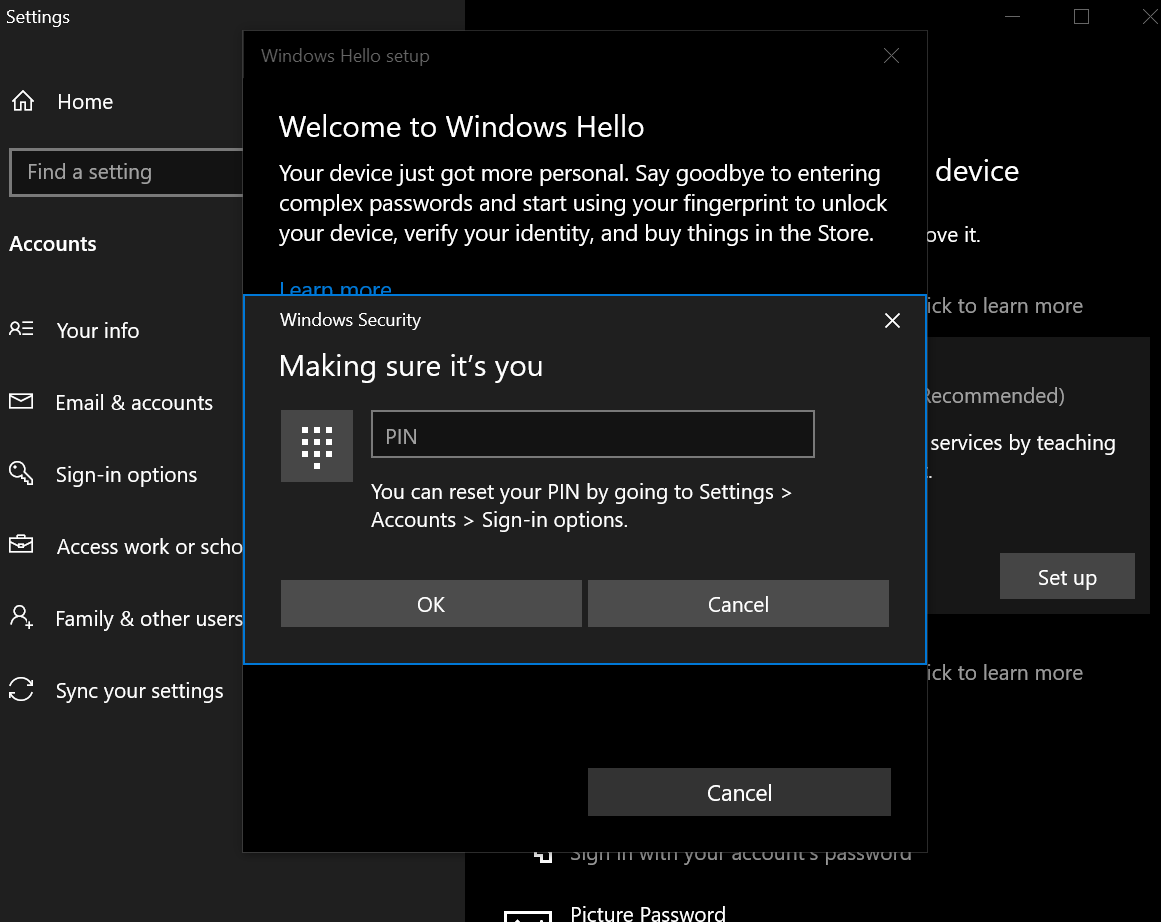Click the person-plus icon for Family users
The height and width of the screenshot is (922, 1161).
(x=21, y=617)
